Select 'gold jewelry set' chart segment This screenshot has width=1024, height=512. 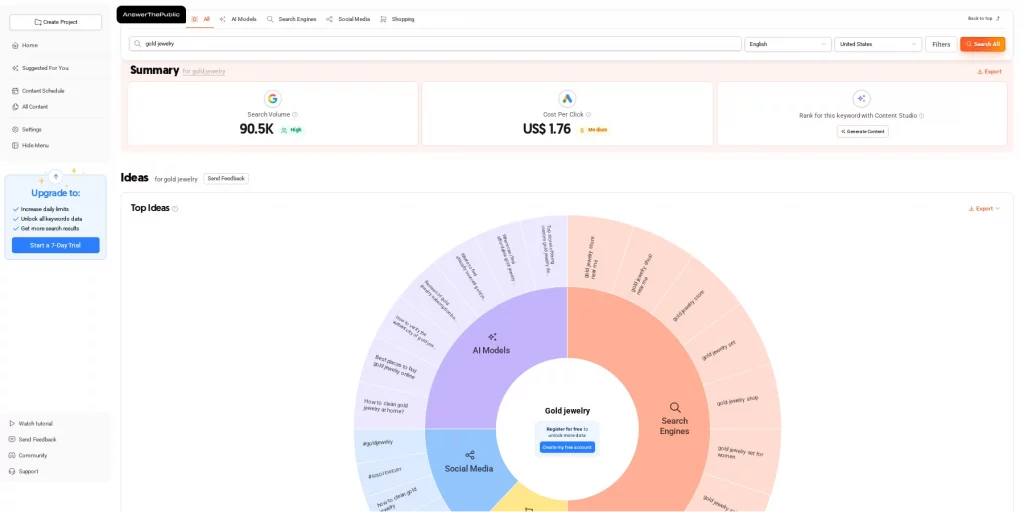coord(720,350)
